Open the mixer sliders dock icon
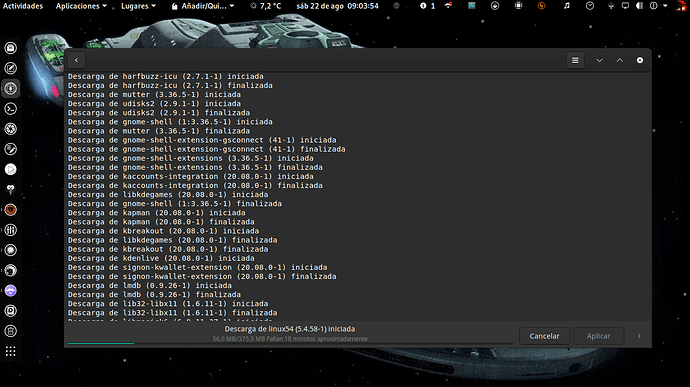Viewport: 690px width, 387px height. (x=11, y=230)
